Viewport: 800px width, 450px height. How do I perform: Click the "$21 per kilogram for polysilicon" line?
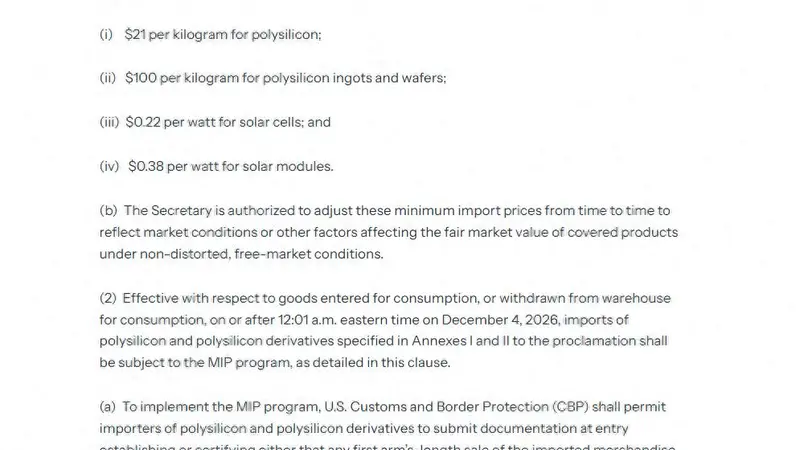pos(223,35)
